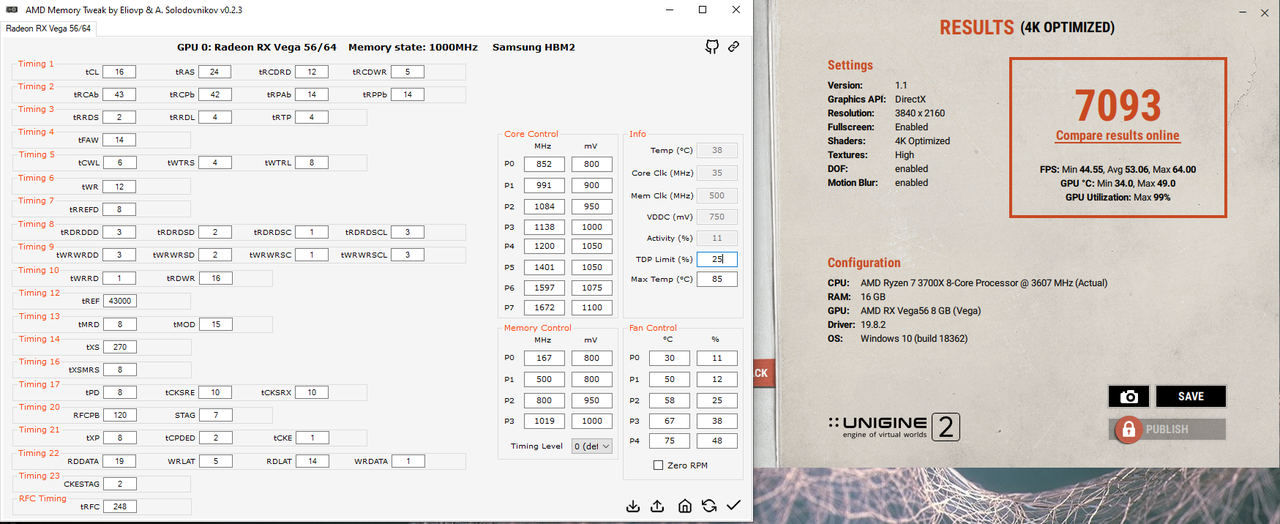Click the Core Clk (MHz) readout field
The width and height of the screenshot is (1280, 524).
(x=717, y=173)
